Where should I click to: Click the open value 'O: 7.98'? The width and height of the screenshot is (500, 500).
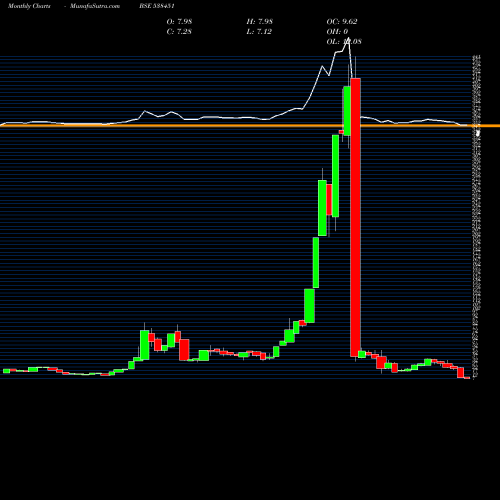179,21
